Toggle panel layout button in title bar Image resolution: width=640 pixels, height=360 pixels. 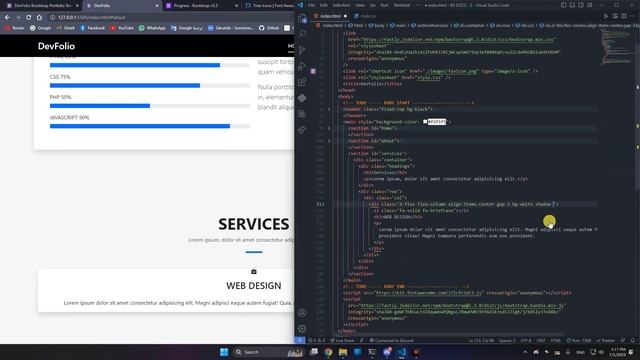click(x=572, y=5)
